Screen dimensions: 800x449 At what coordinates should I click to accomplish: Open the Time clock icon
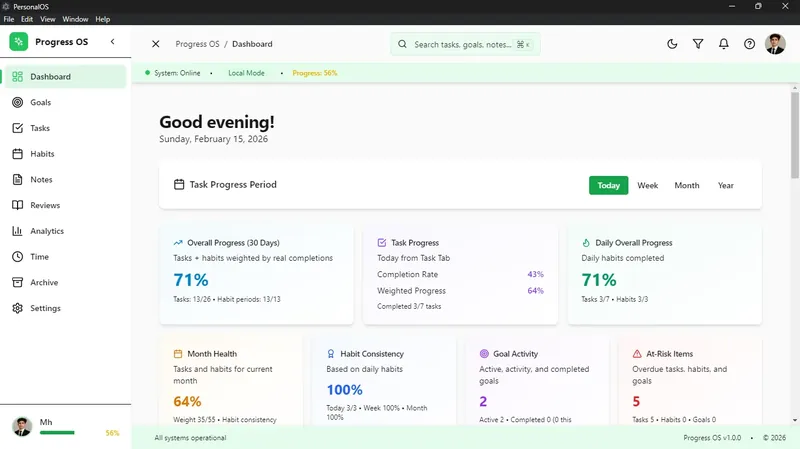[x=17, y=257]
